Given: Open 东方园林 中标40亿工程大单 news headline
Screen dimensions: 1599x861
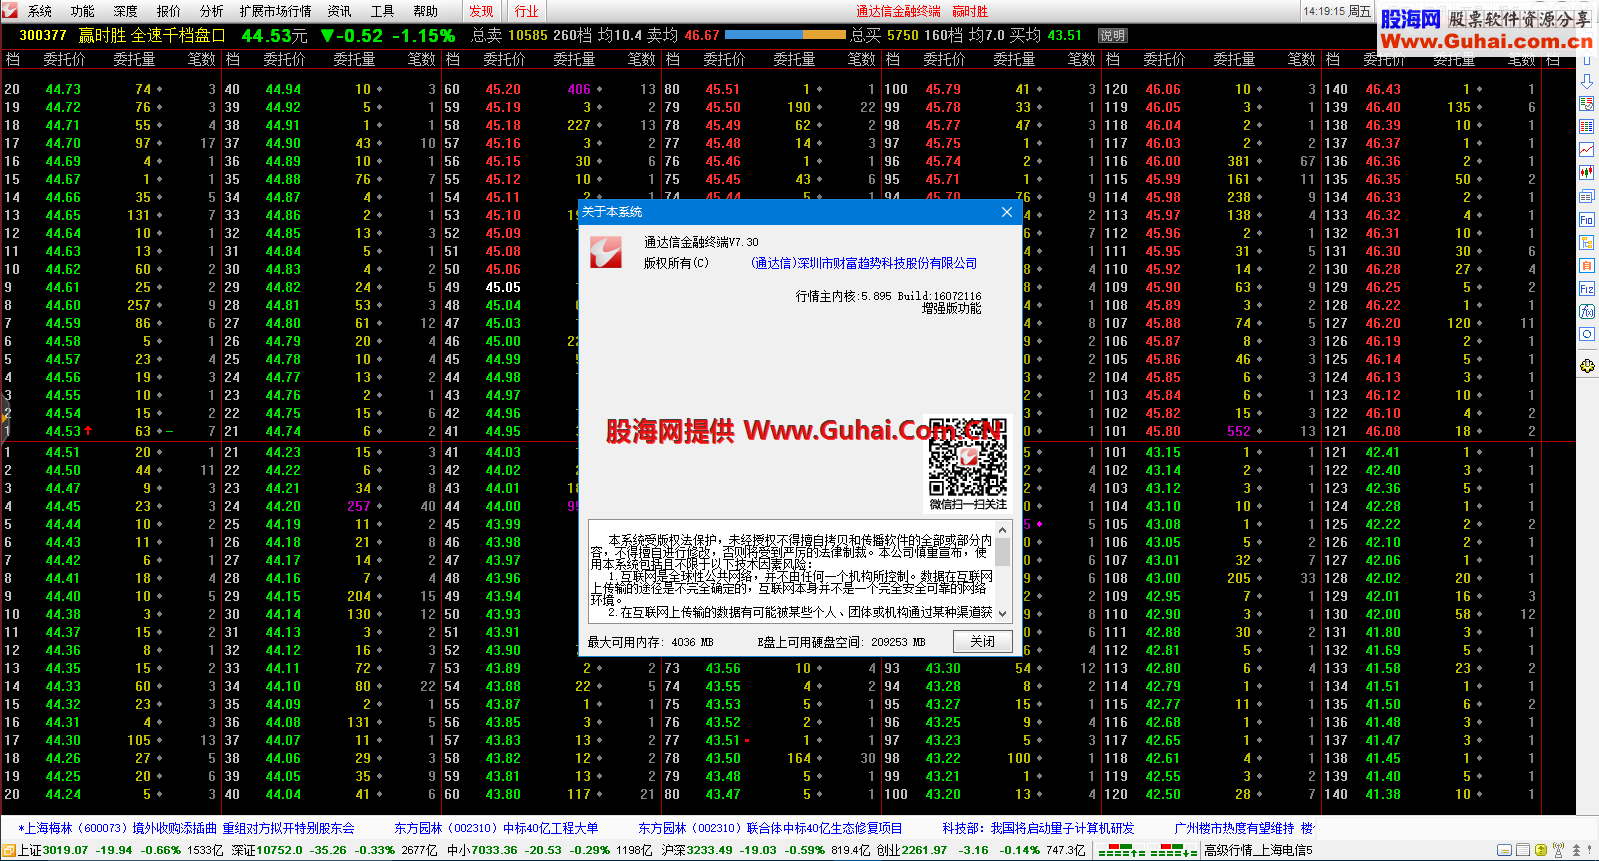Looking at the screenshot, I should tap(496, 828).
